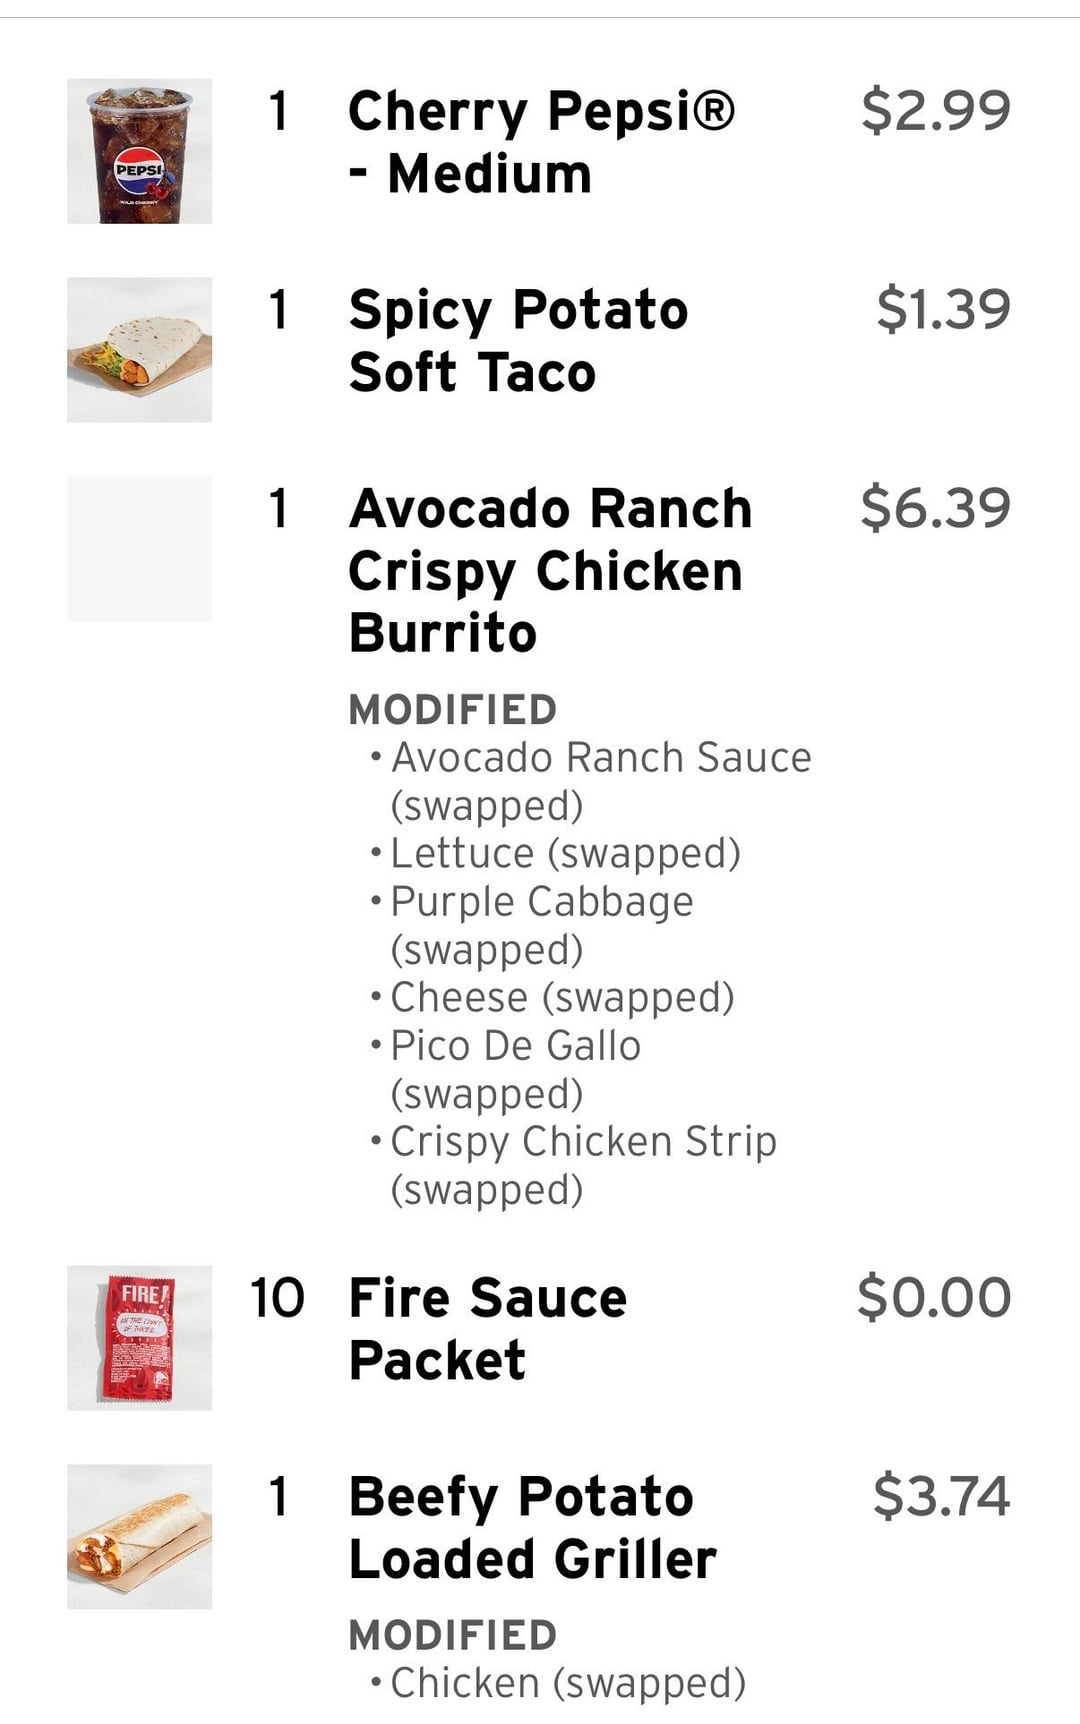Click the $0.00 Fire Sauce price
This screenshot has width=1080, height=1724.
point(934,1297)
